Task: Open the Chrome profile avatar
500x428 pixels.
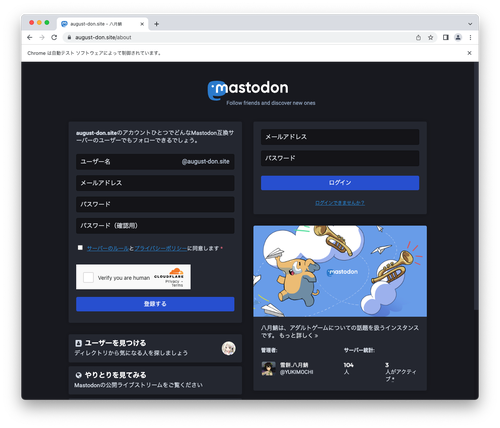Action: 458,37
